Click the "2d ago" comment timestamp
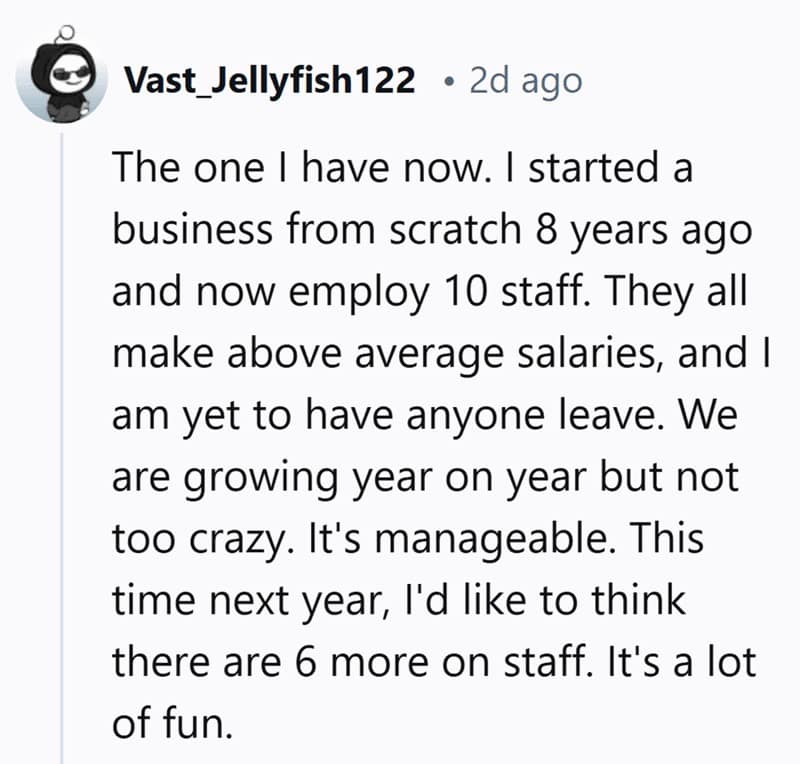Image resolution: width=800 pixels, height=764 pixels. pyautogui.click(x=525, y=80)
